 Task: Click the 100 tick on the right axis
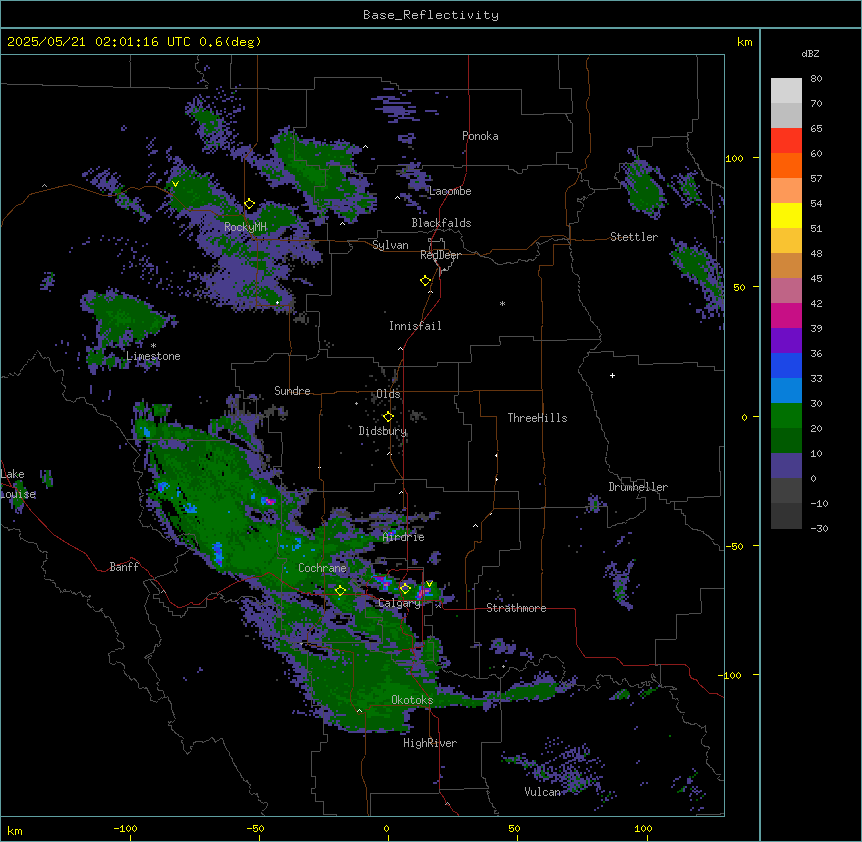(x=734, y=158)
